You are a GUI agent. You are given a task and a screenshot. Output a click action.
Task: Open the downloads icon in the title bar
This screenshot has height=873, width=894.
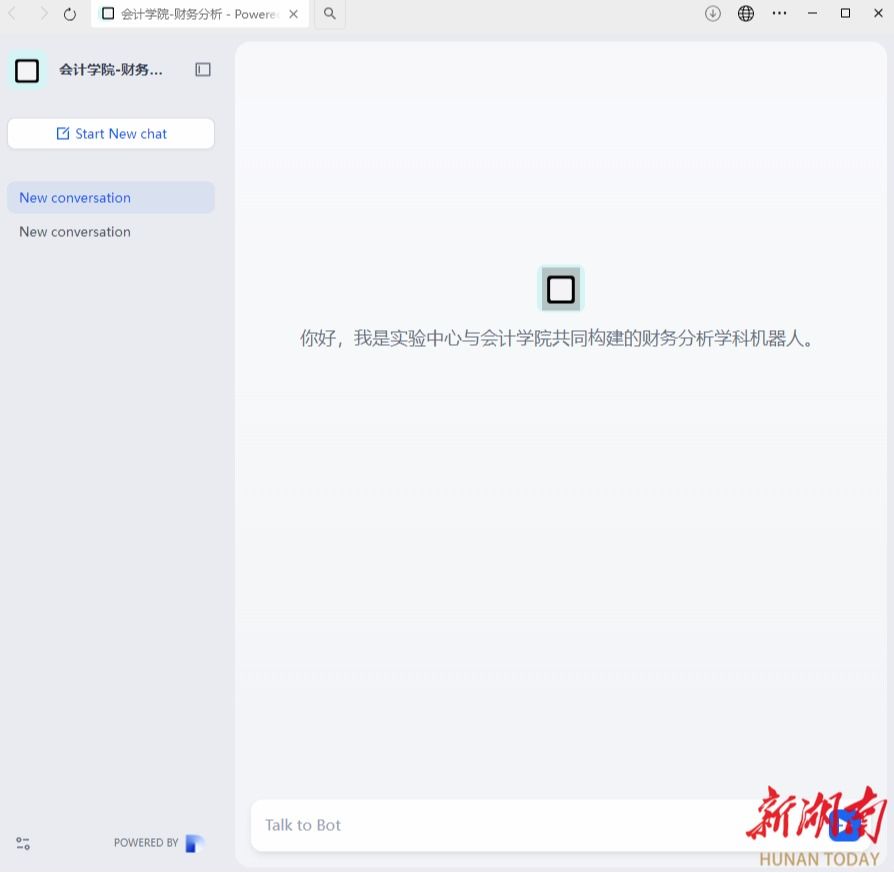[x=713, y=14]
